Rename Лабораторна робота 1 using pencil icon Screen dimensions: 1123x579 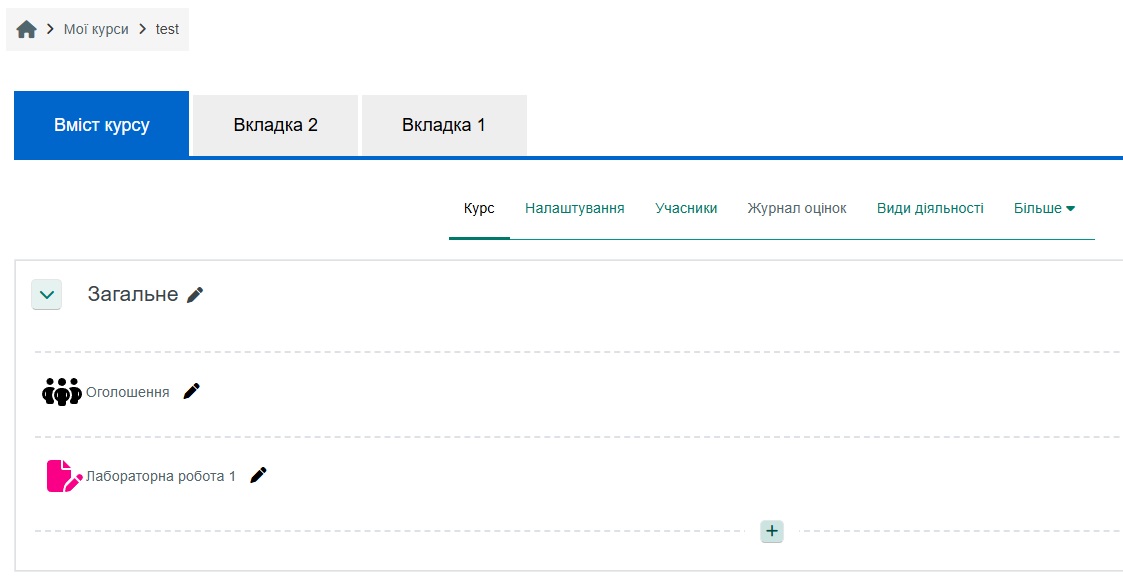click(x=259, y=476)
